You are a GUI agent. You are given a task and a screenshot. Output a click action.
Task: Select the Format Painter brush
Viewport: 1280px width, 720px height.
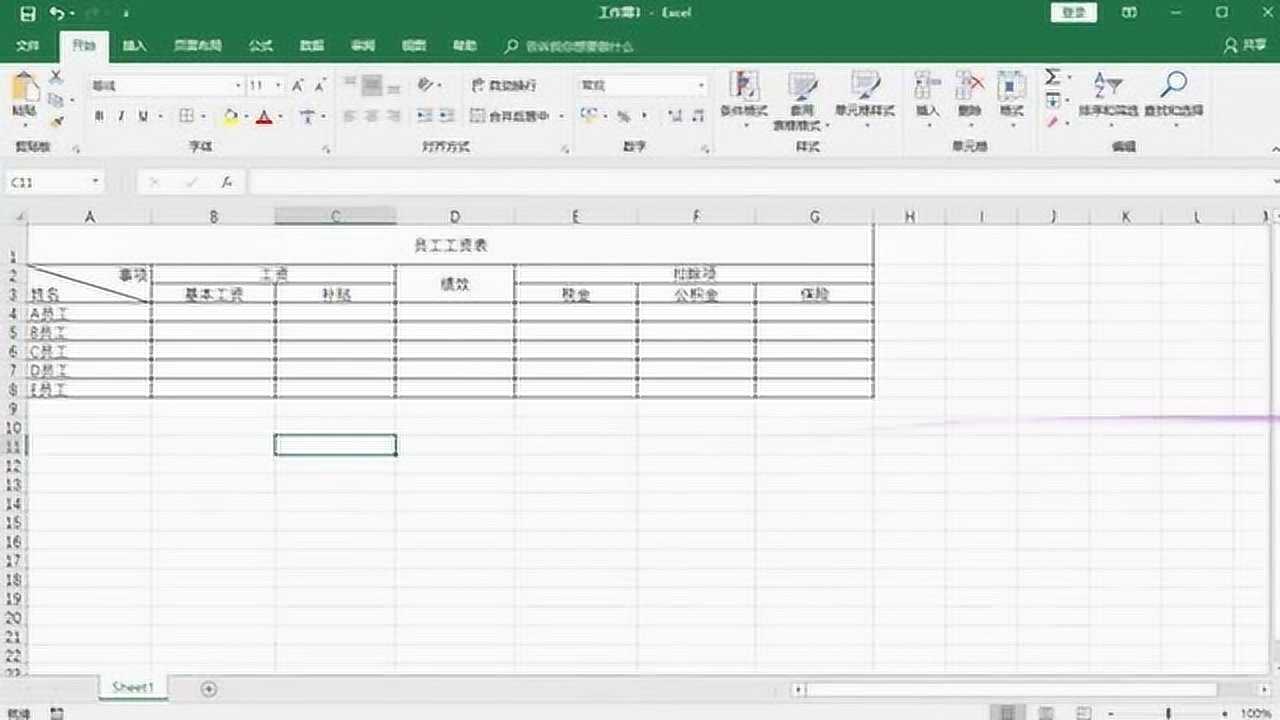(56, 121)
